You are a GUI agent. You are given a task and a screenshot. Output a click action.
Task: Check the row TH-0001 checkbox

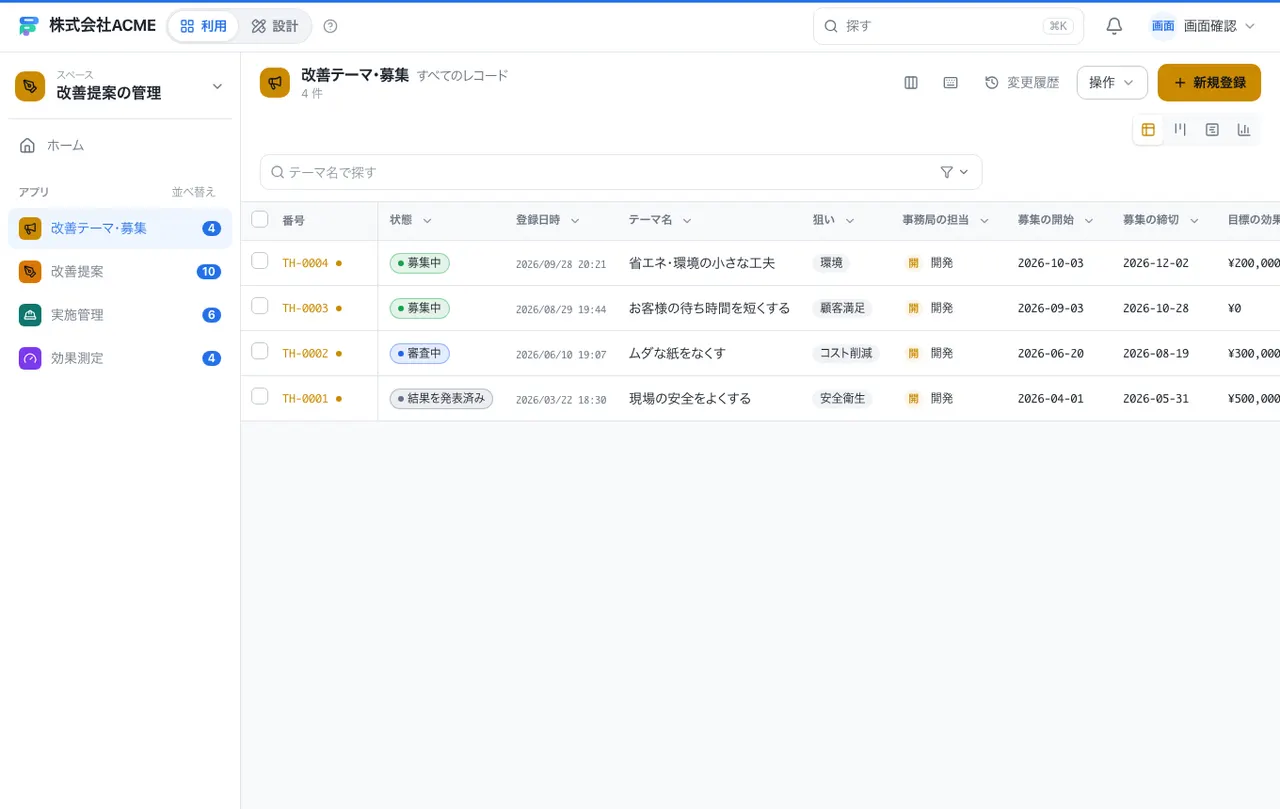pyautogui.click(x=260, y=396)
